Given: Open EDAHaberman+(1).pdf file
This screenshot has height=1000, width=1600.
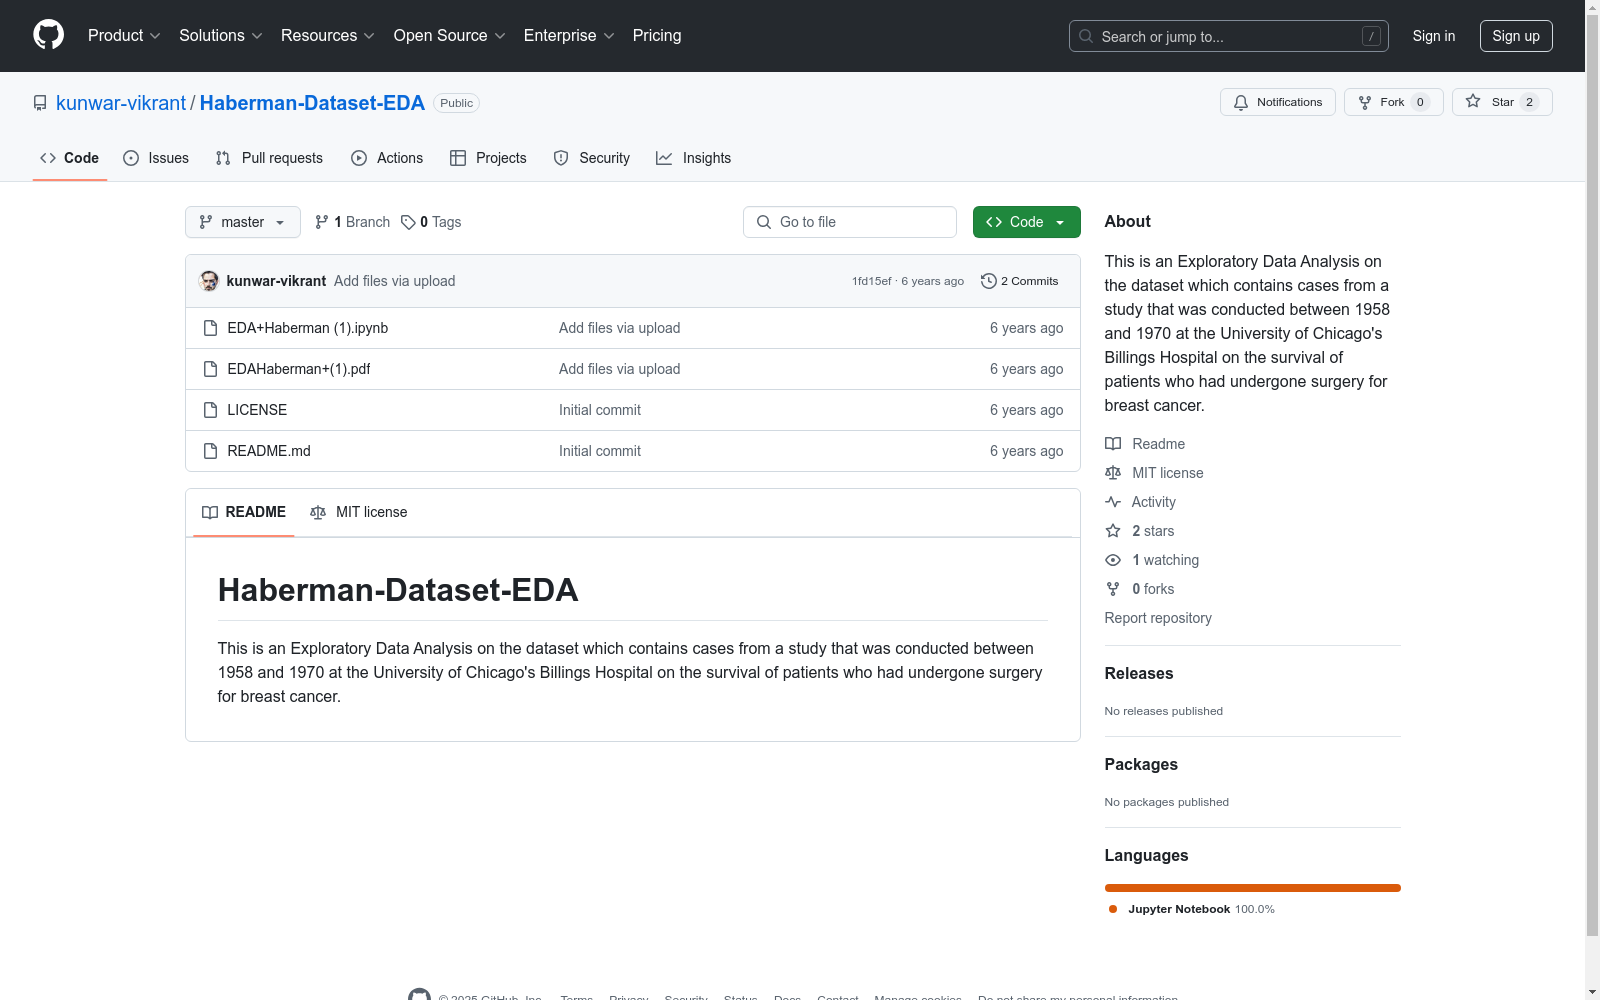Looking at the screenshot, I should 299,369.
